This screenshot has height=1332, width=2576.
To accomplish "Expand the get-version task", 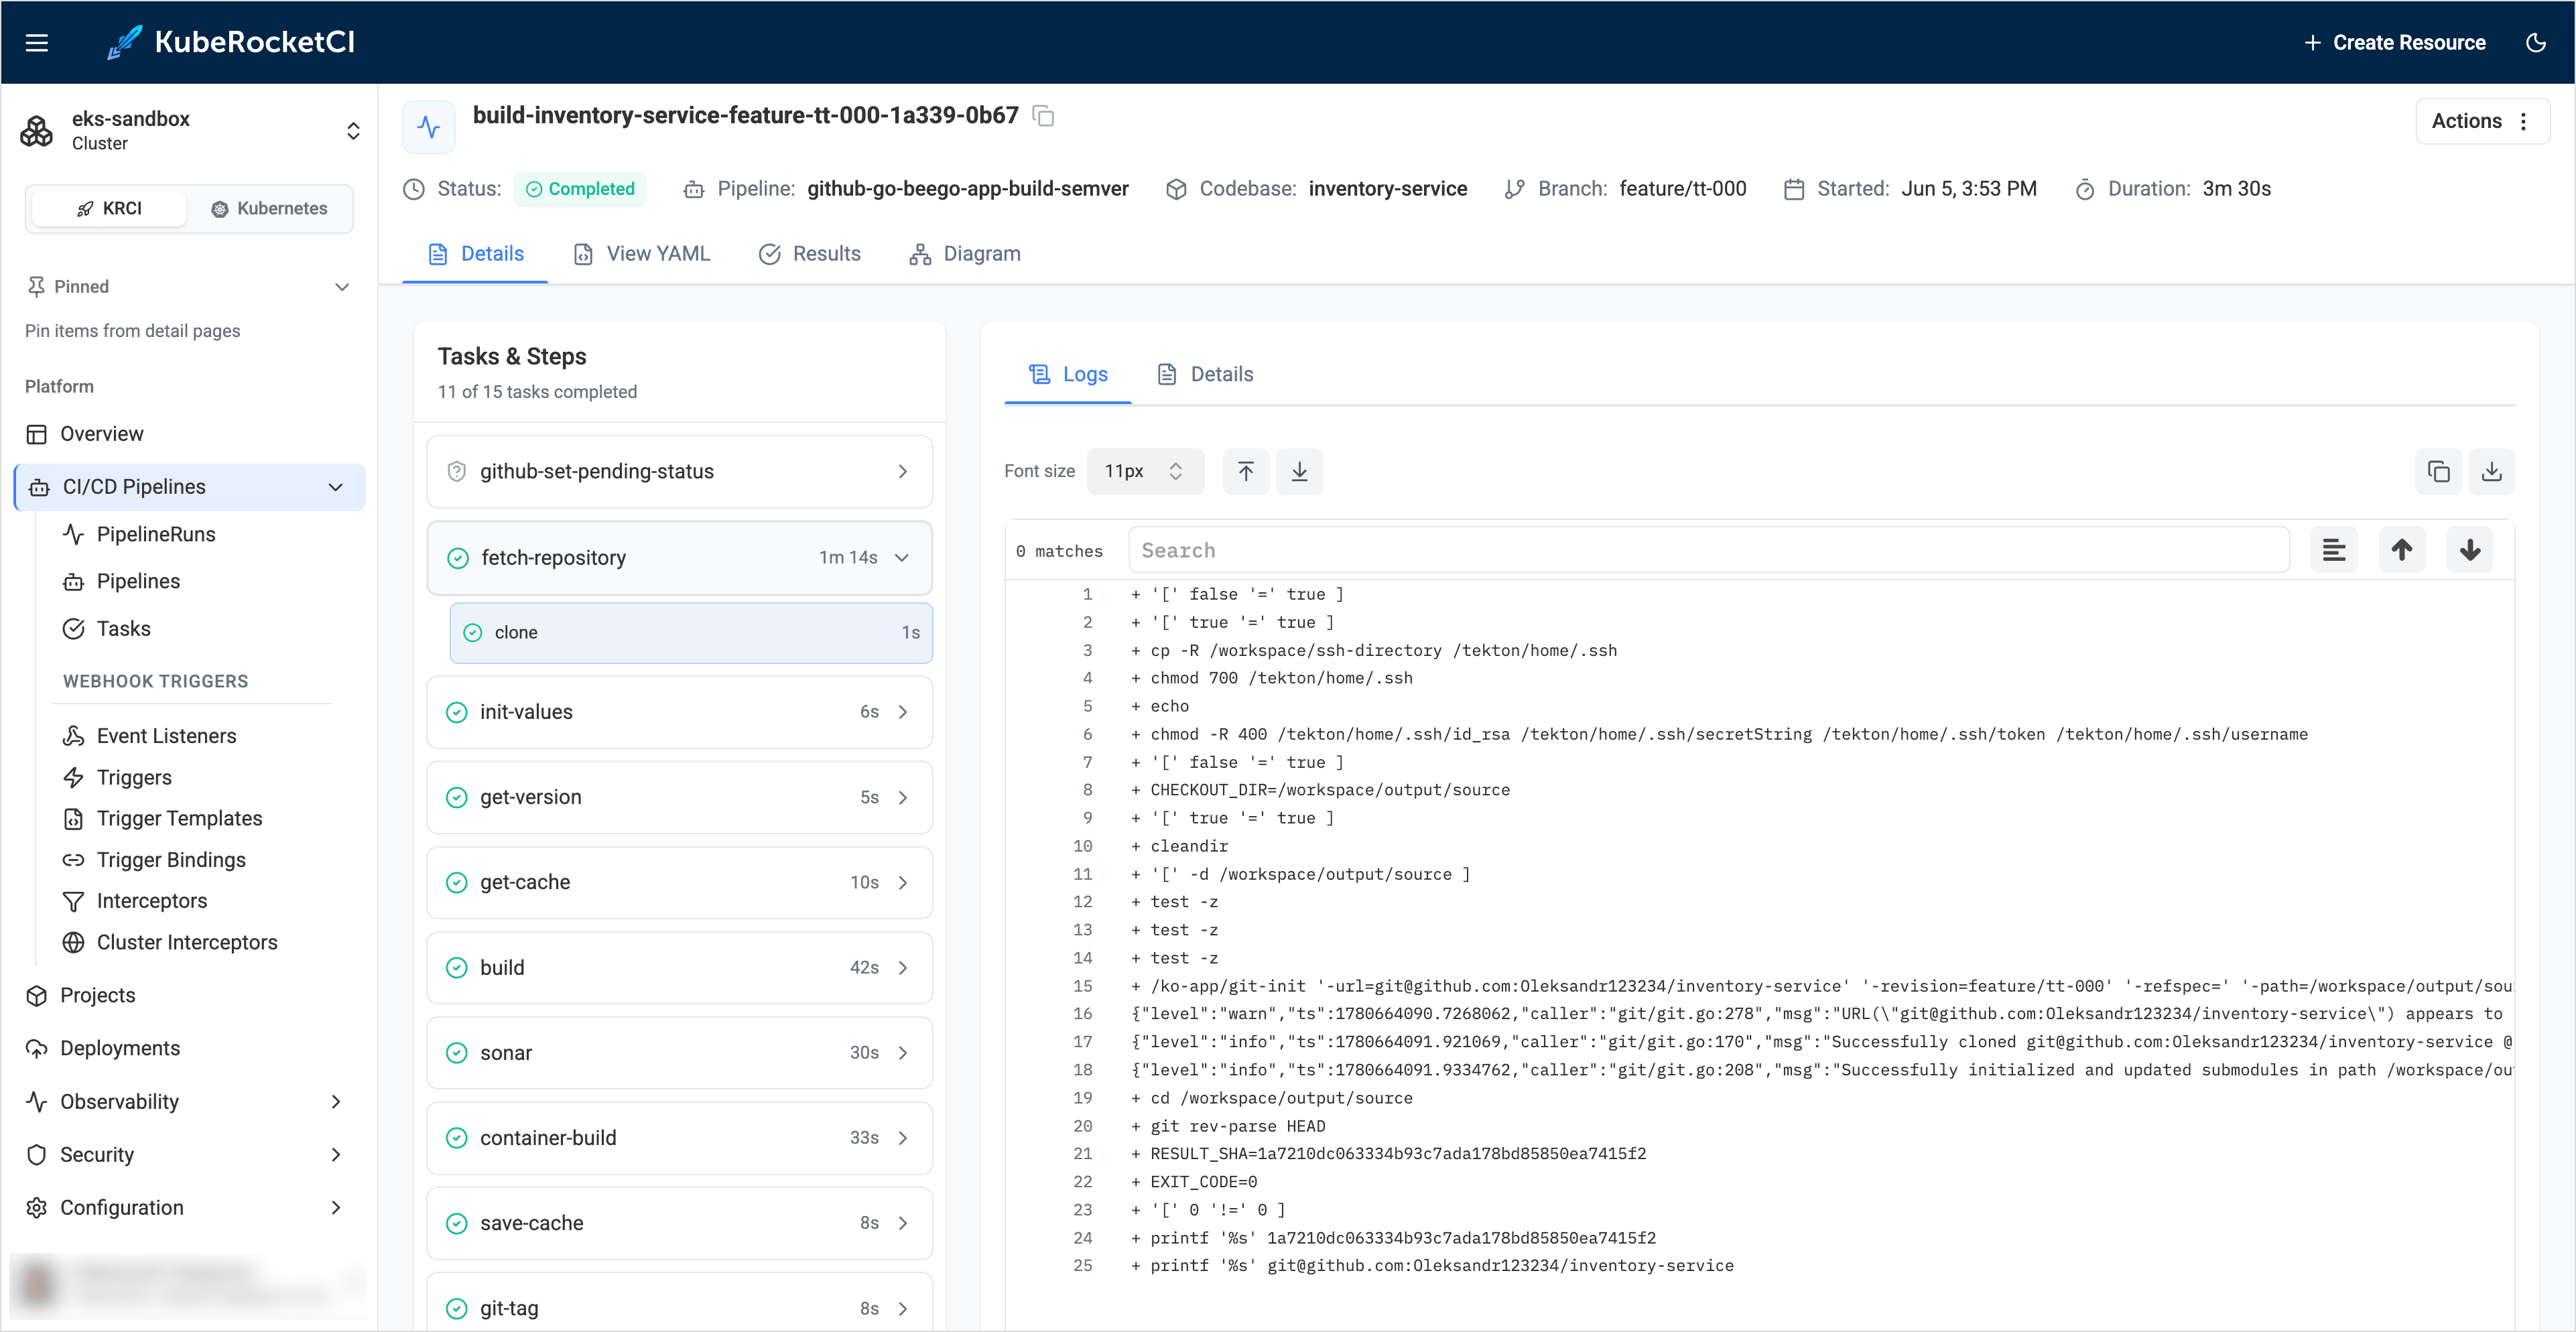I will pyautogui.click(x=679, y=797).
